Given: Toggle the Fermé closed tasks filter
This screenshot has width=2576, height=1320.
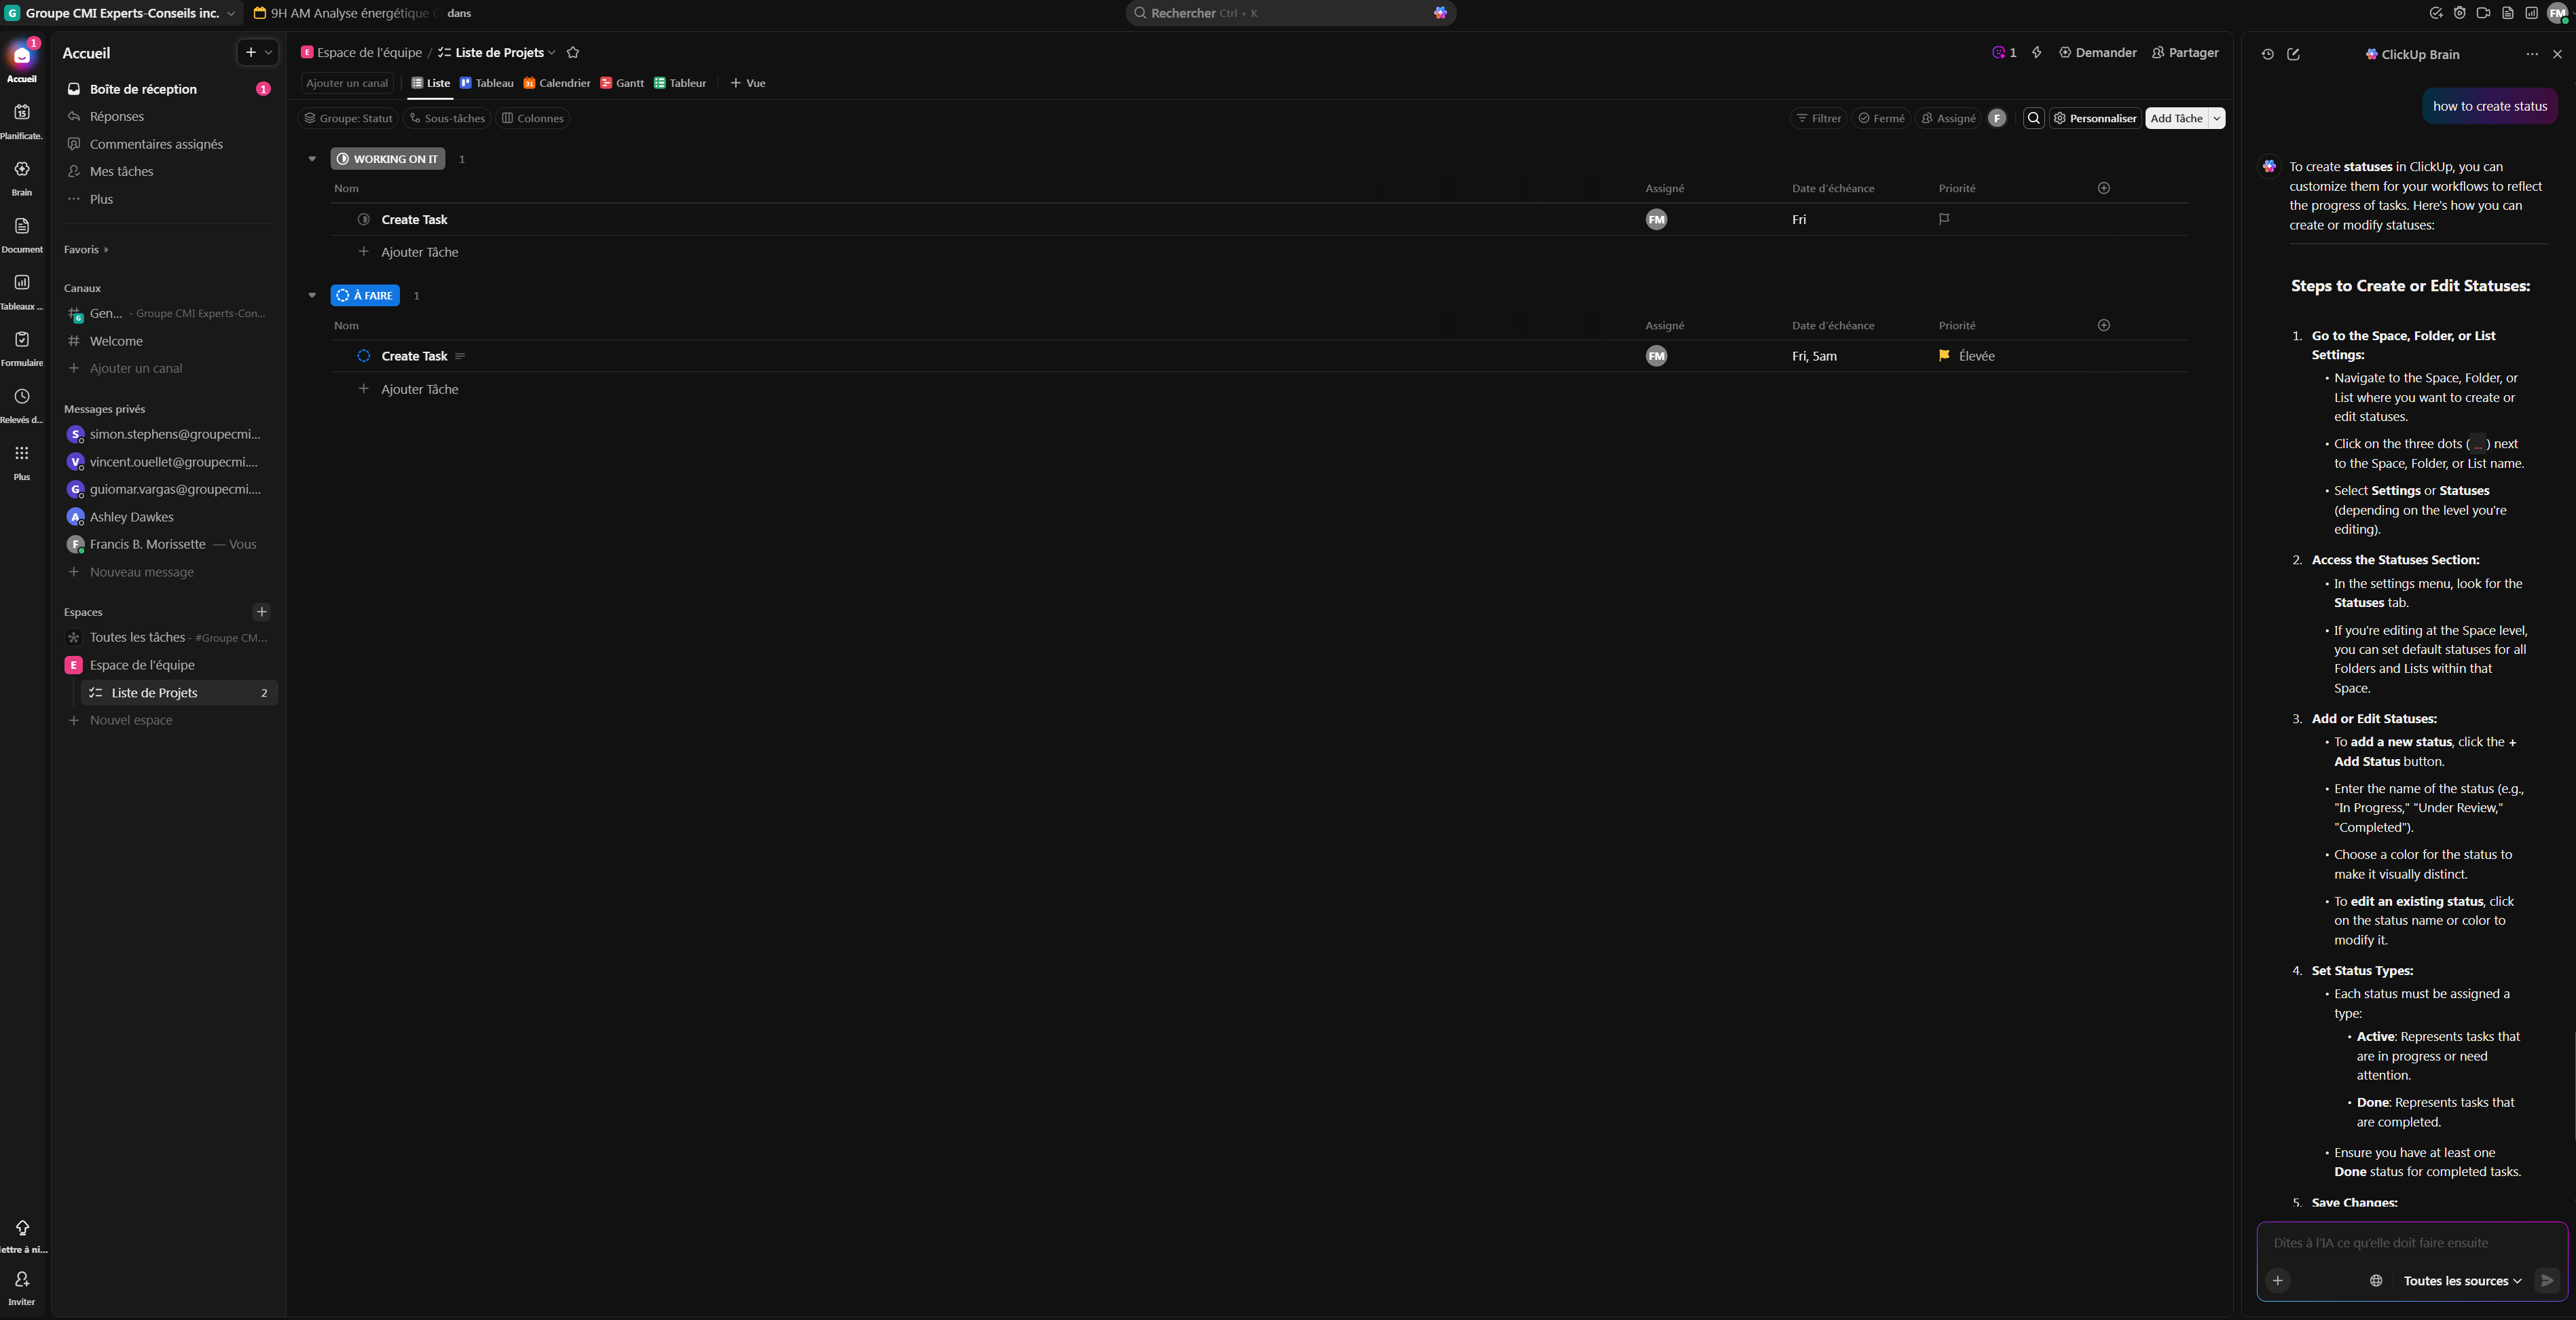Looking at the screenshot, I should (1881, 118).
